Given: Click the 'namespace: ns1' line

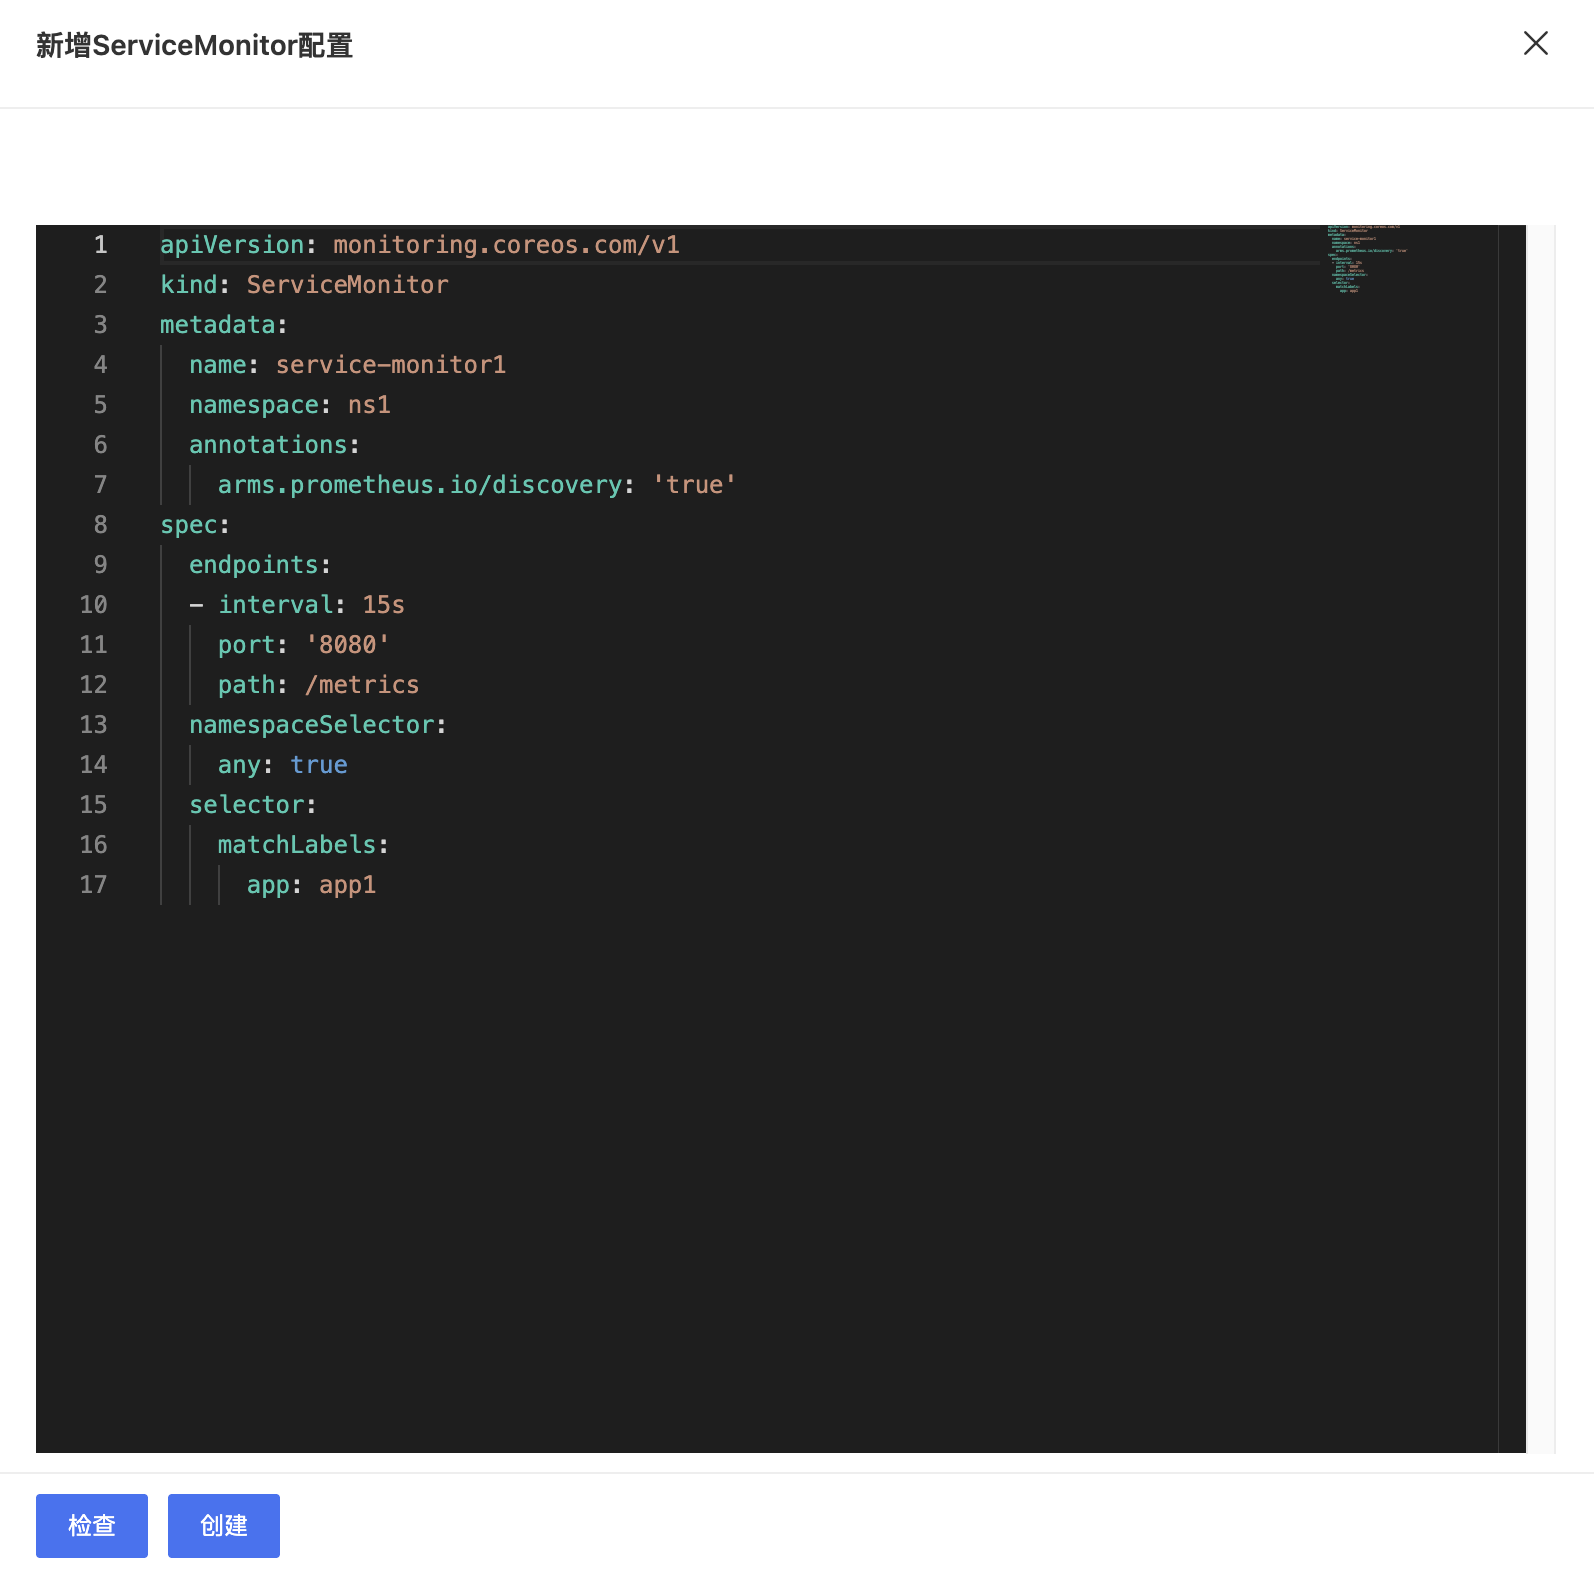Looking at the screenshot, I should [290, 405].
